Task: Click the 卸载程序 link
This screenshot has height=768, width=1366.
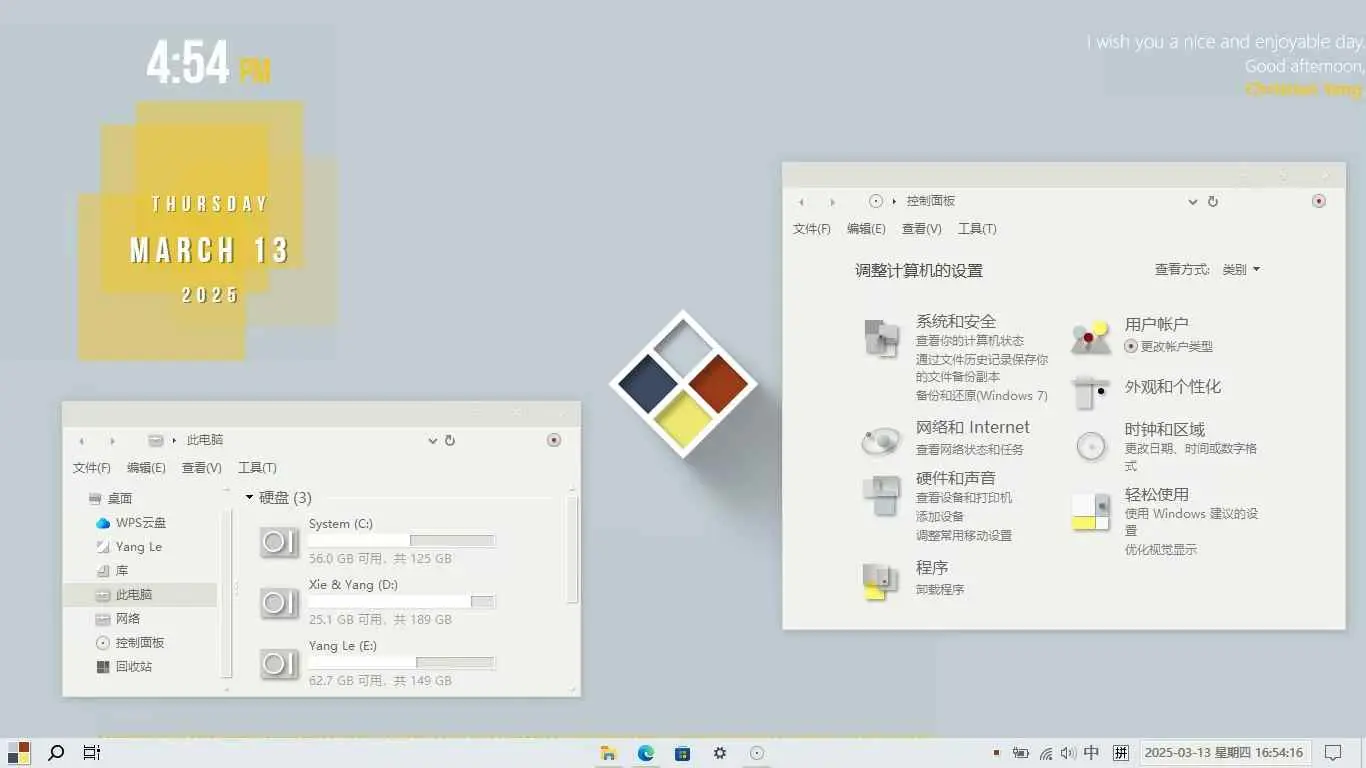Action: 940,590
